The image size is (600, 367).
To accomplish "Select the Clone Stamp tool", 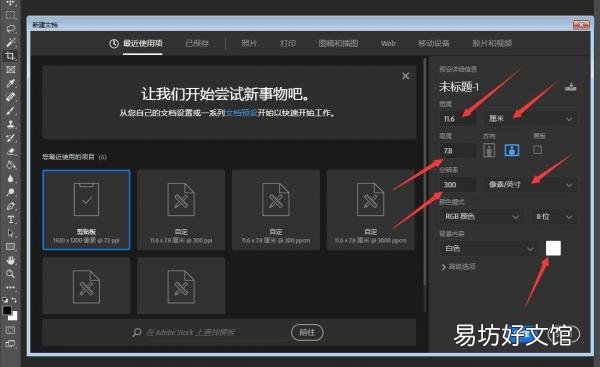I will [10, 124].
